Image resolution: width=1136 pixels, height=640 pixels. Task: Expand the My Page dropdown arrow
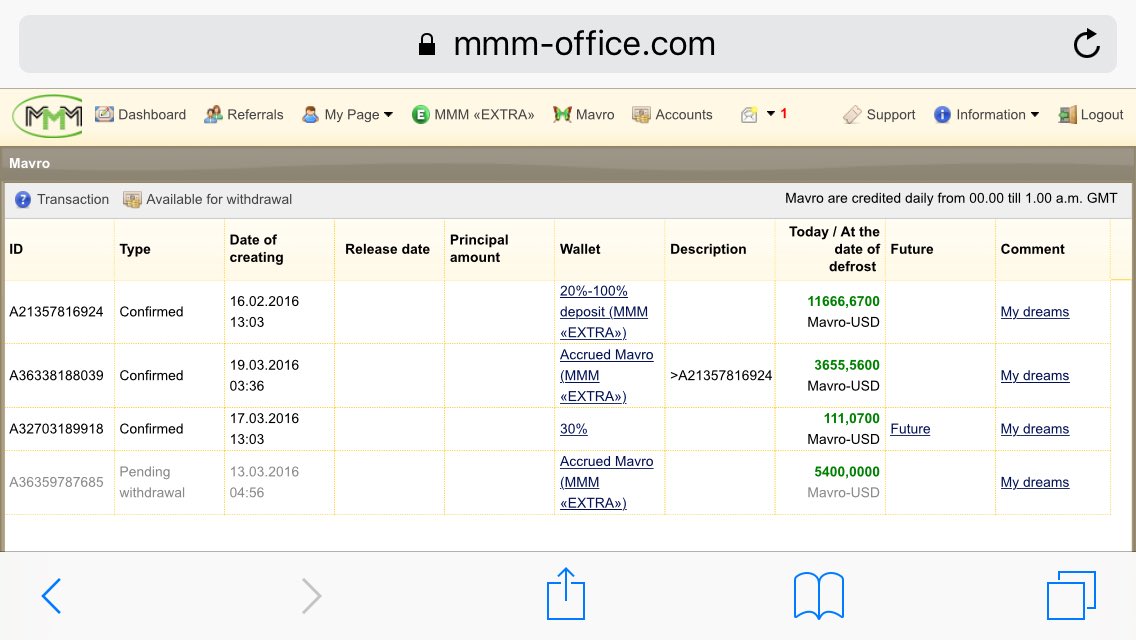click(388, 115)
